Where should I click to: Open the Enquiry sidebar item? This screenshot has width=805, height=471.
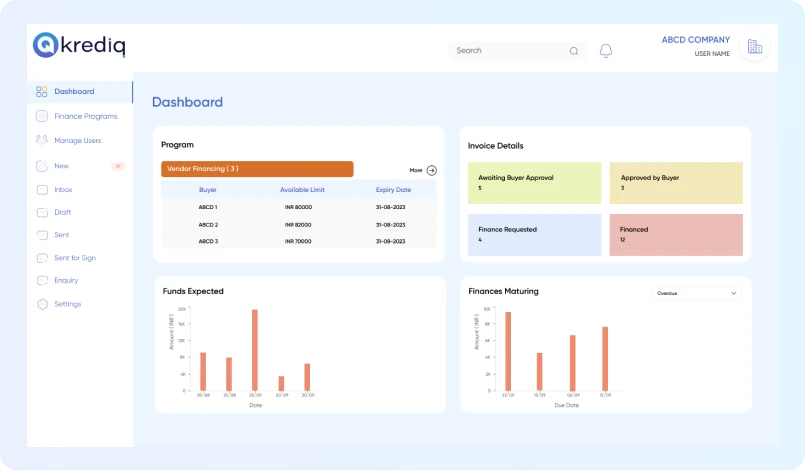tap(66, 281)
